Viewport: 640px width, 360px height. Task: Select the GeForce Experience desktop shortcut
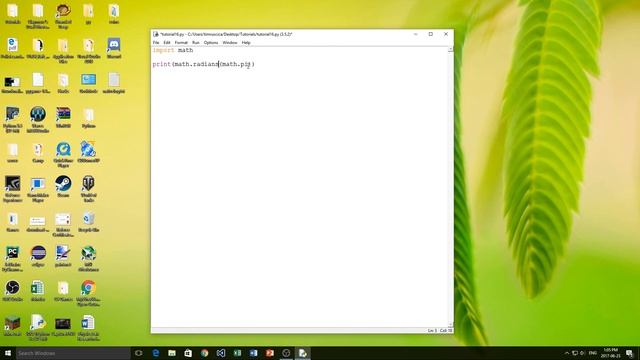(13, 189)
